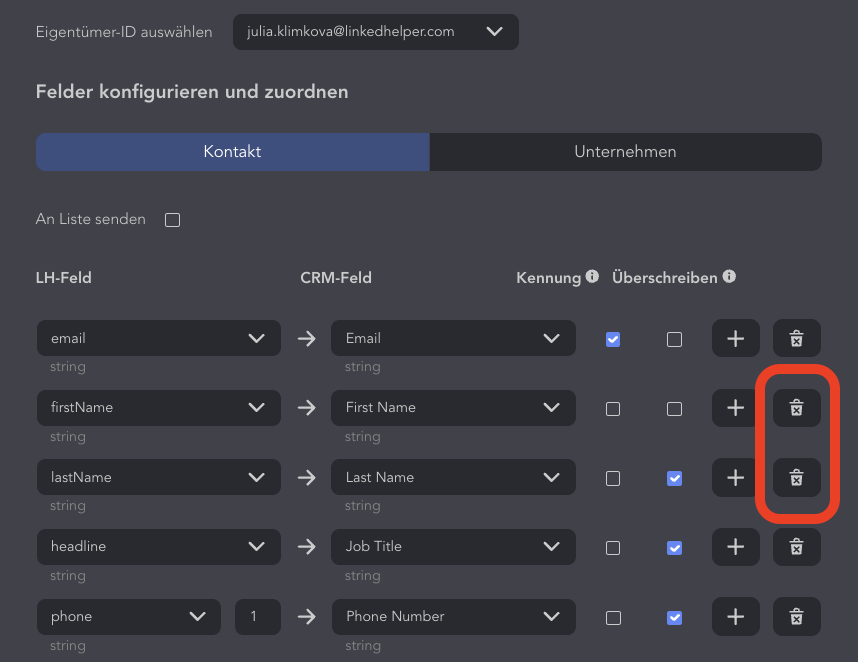Check Kennung for the lastName row
Viewport: 858px width, 662px height.
point(613,479)
